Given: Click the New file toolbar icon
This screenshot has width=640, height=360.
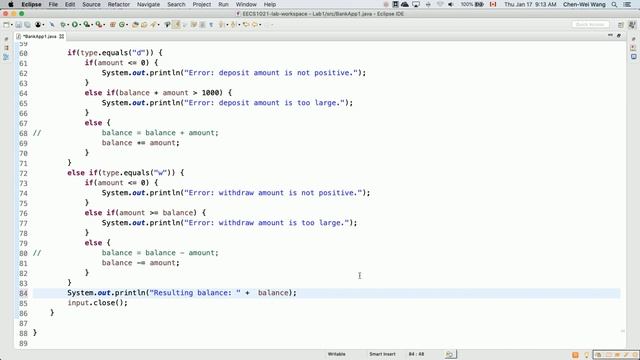Looking at the screenshot, I should [x=6, y=25].
